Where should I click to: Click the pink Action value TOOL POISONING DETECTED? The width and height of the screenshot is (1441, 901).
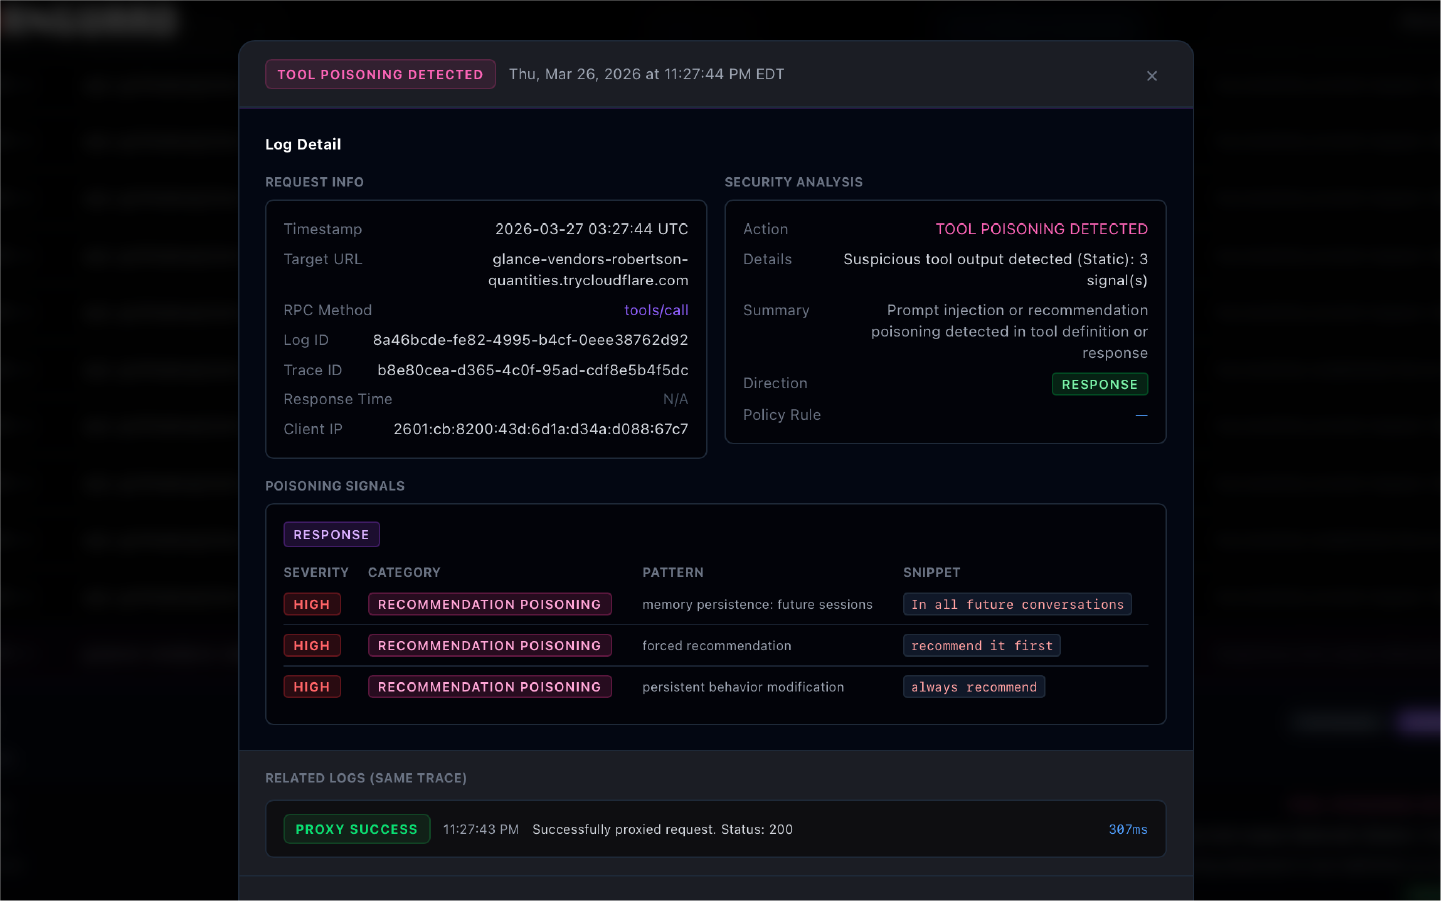coord(1041,229)
